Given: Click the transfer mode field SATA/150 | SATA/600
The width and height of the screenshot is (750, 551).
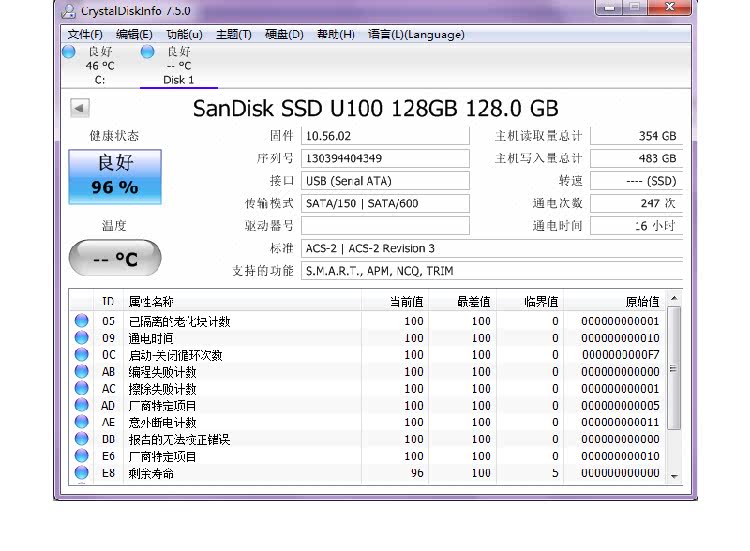Looking at the screenshot, I should 385,203.
